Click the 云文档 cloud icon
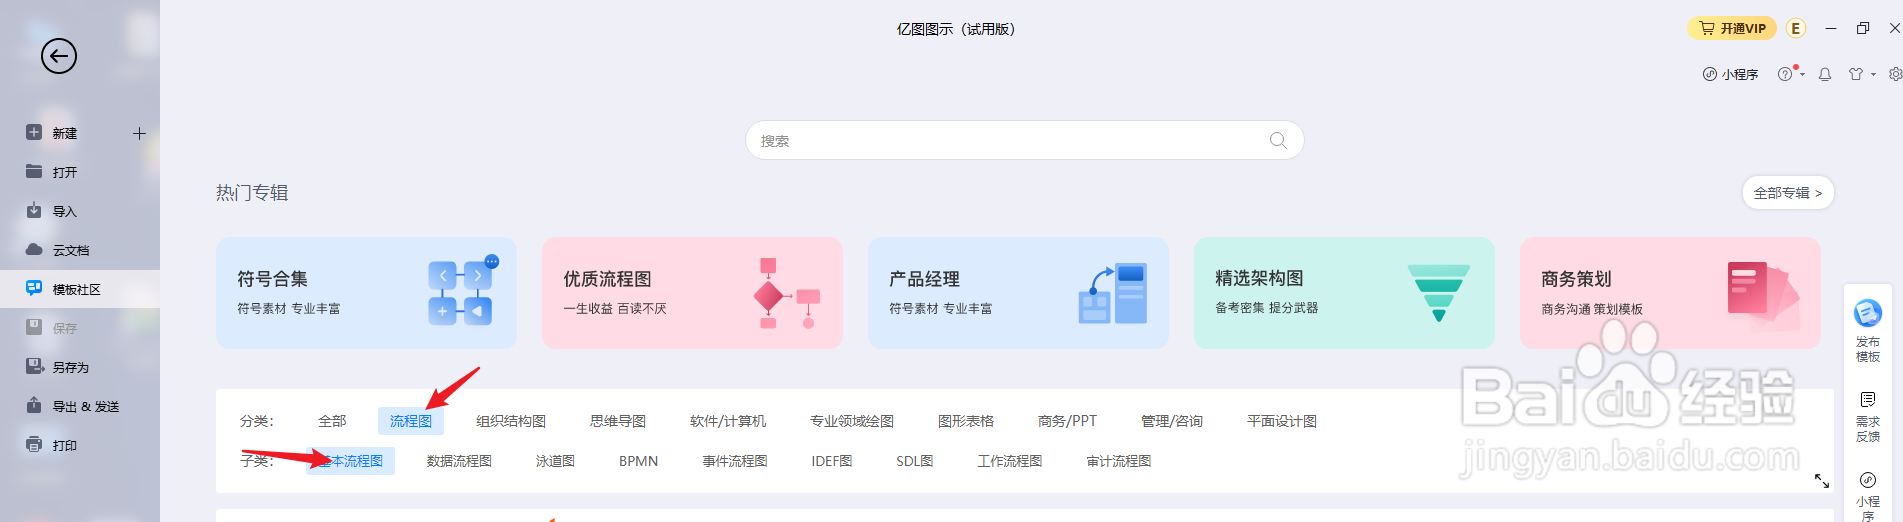The image size is (1903, 522). tap(34, 249)
